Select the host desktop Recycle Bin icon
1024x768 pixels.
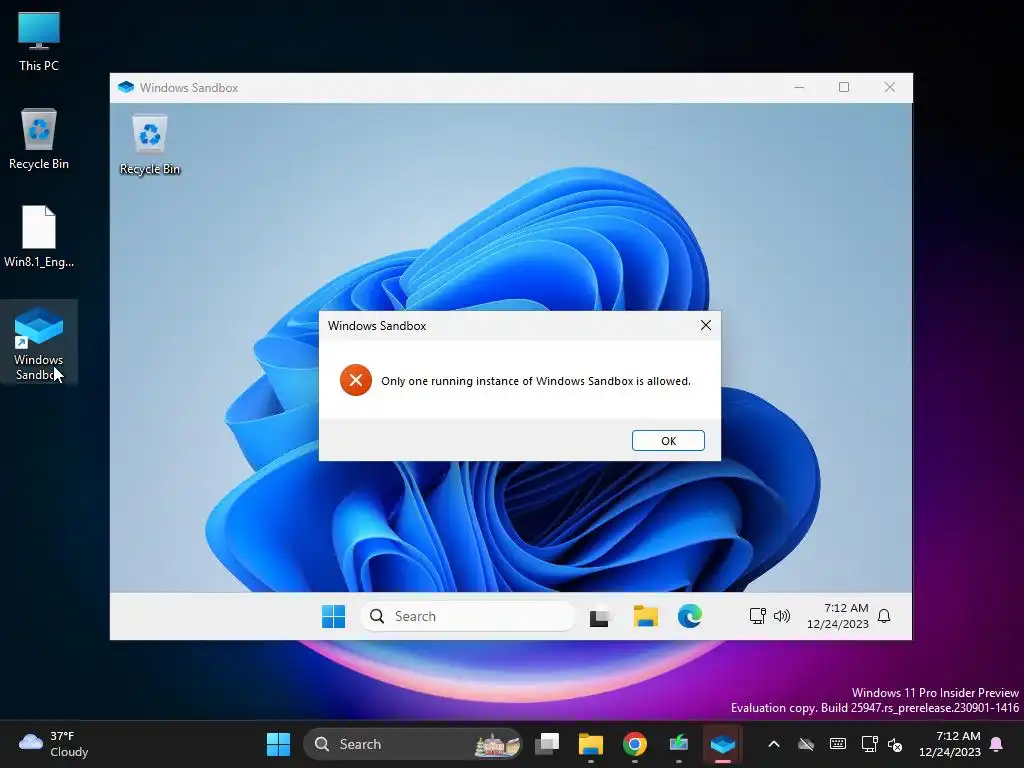click(39, 139)
